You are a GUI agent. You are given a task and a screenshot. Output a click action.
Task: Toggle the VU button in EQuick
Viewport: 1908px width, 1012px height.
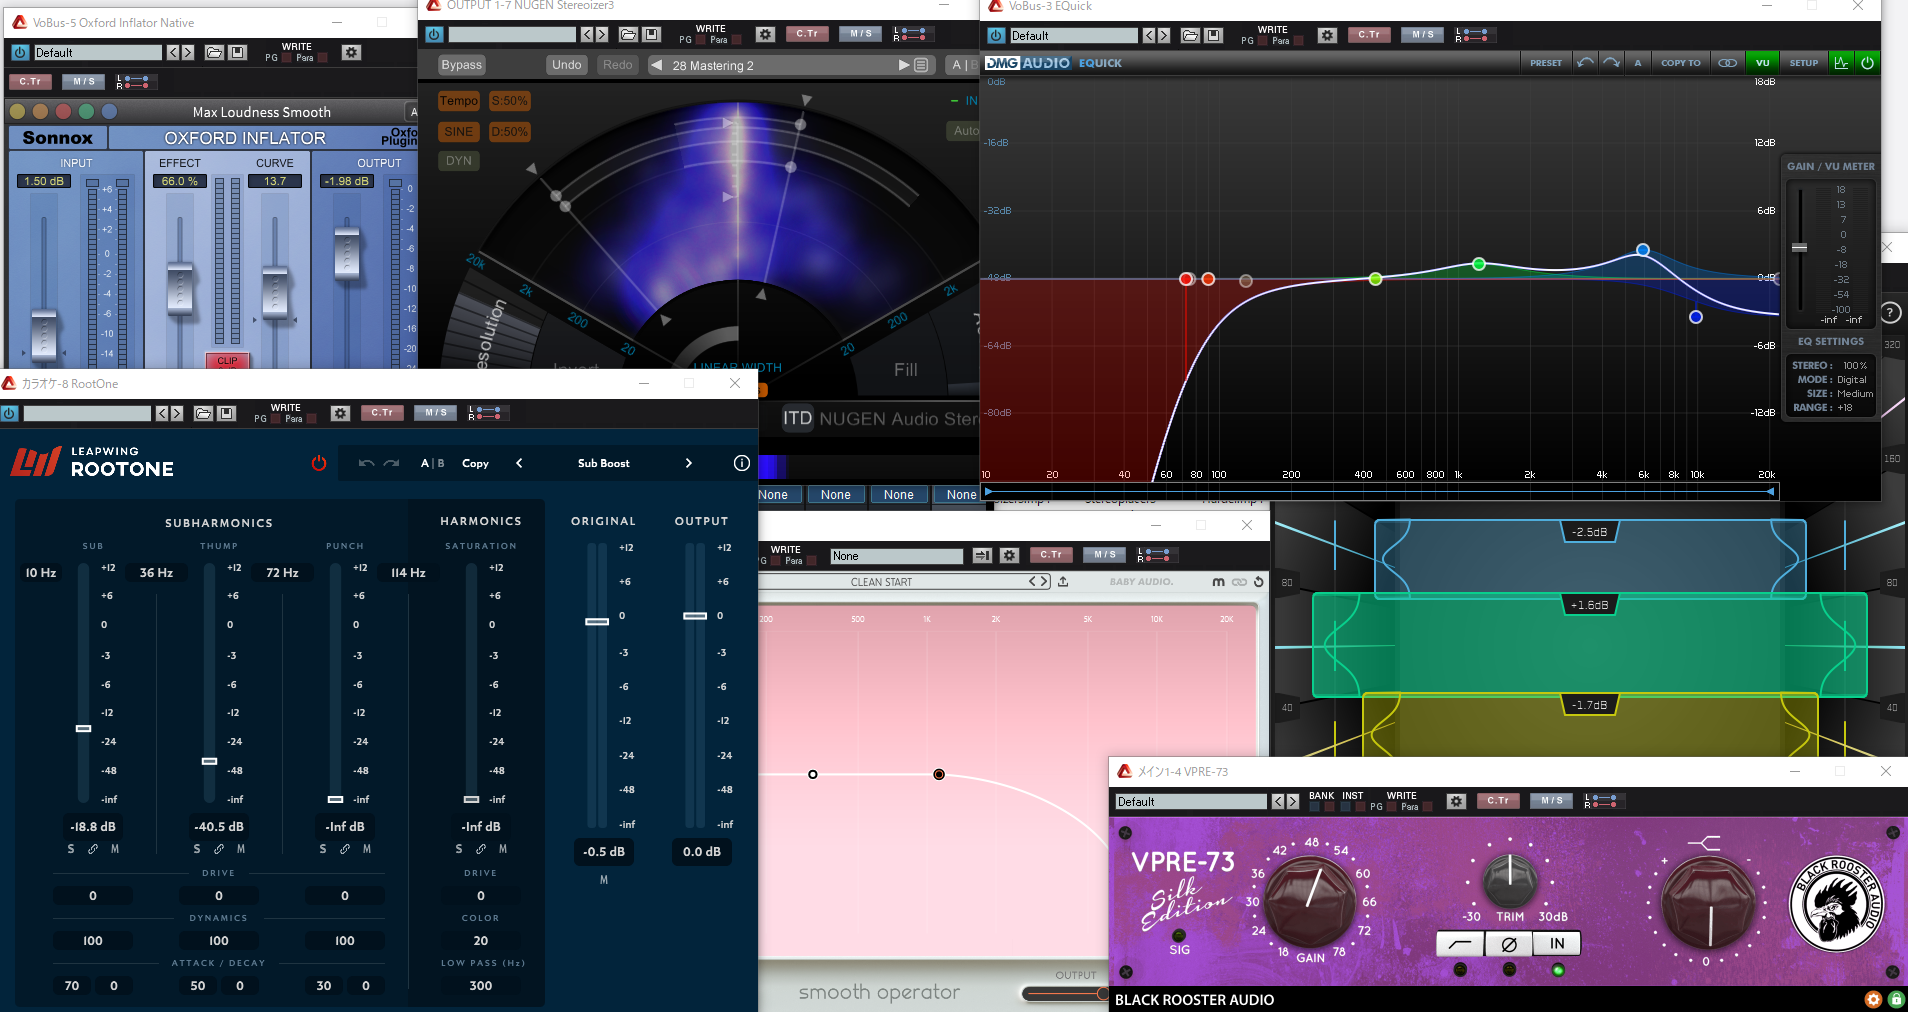[1762, 63]
